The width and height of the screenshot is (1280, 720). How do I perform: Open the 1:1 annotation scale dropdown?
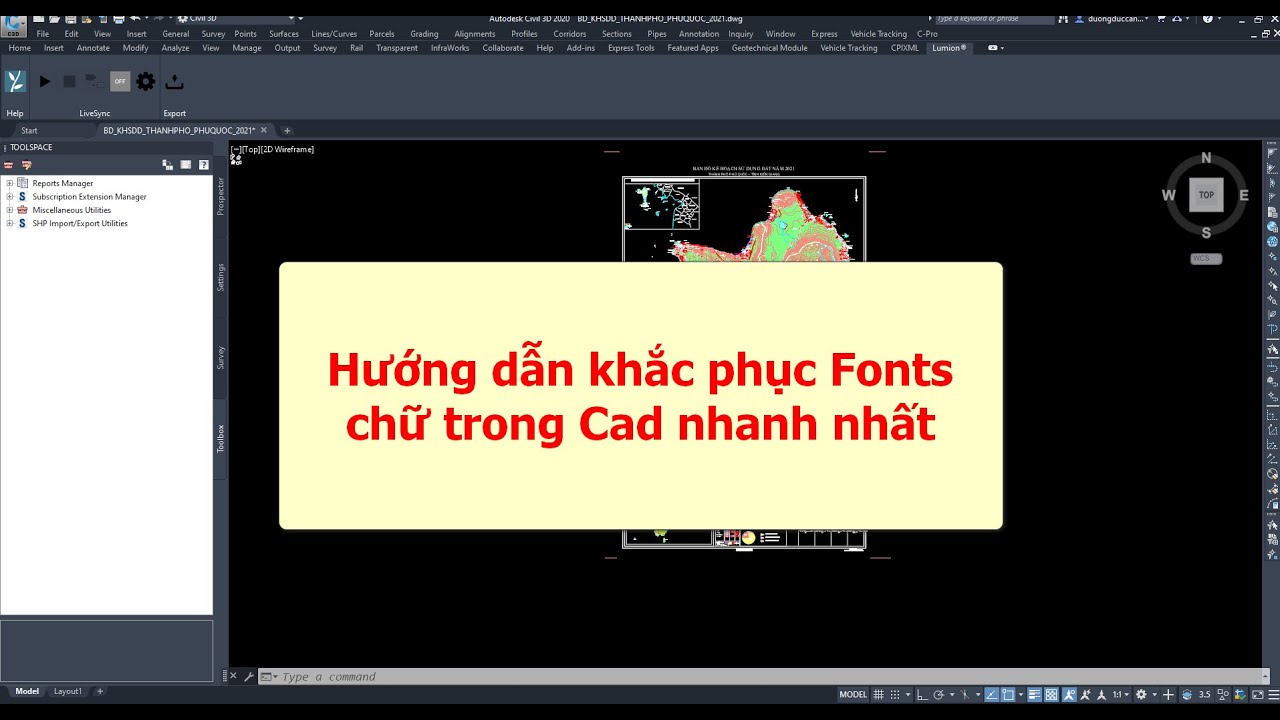(1121, 694)
